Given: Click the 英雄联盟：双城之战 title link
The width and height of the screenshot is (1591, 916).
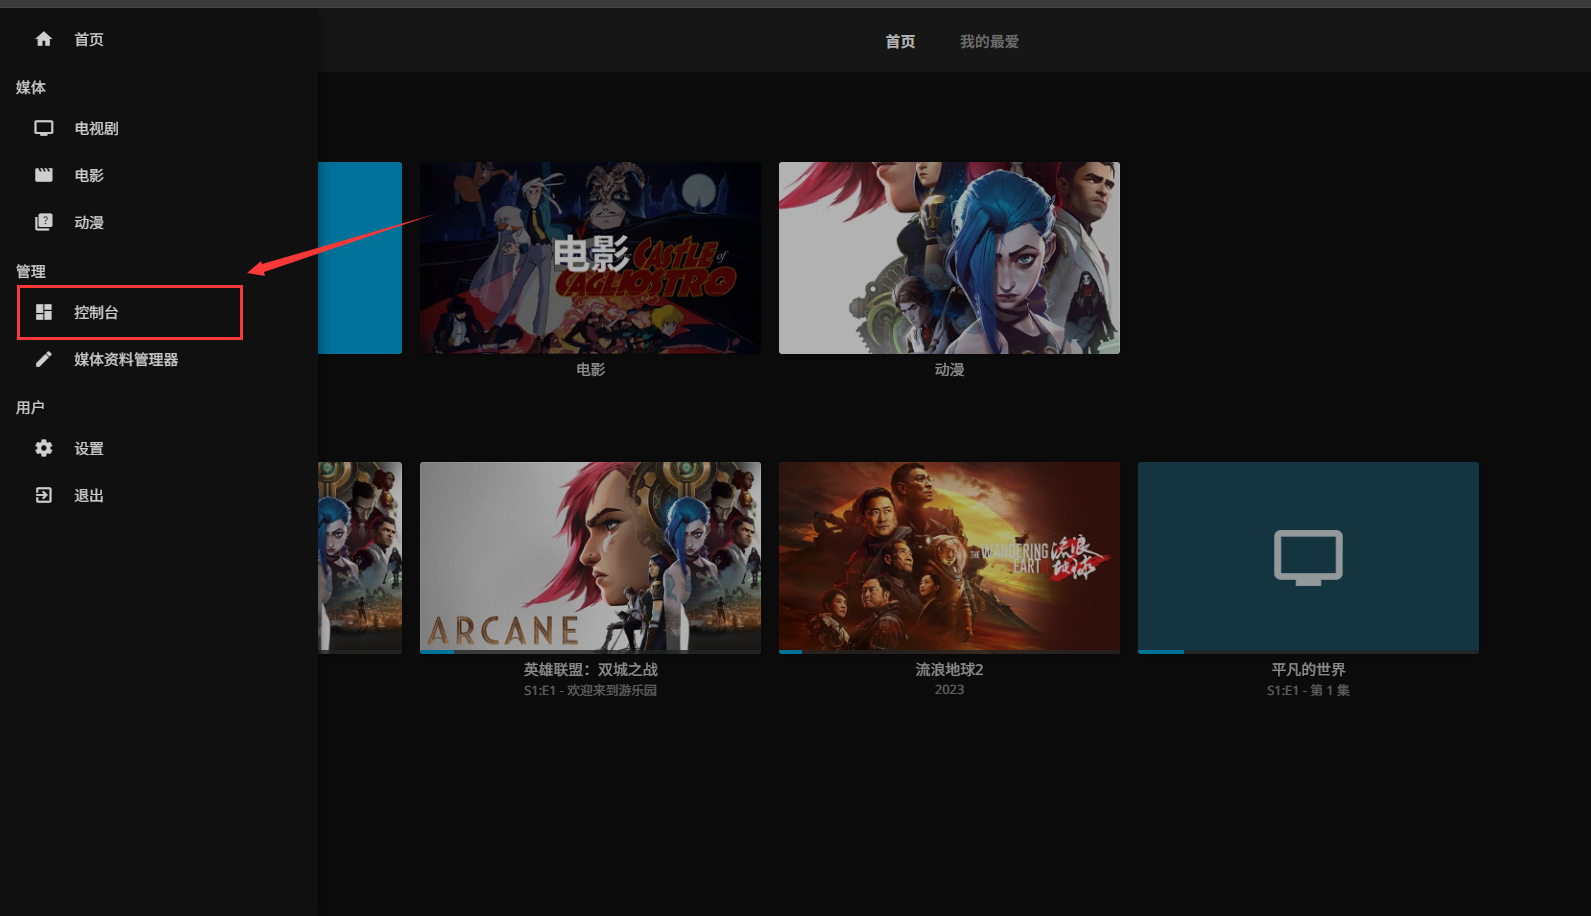Looking at the screenshot, I should click(590, 670).
